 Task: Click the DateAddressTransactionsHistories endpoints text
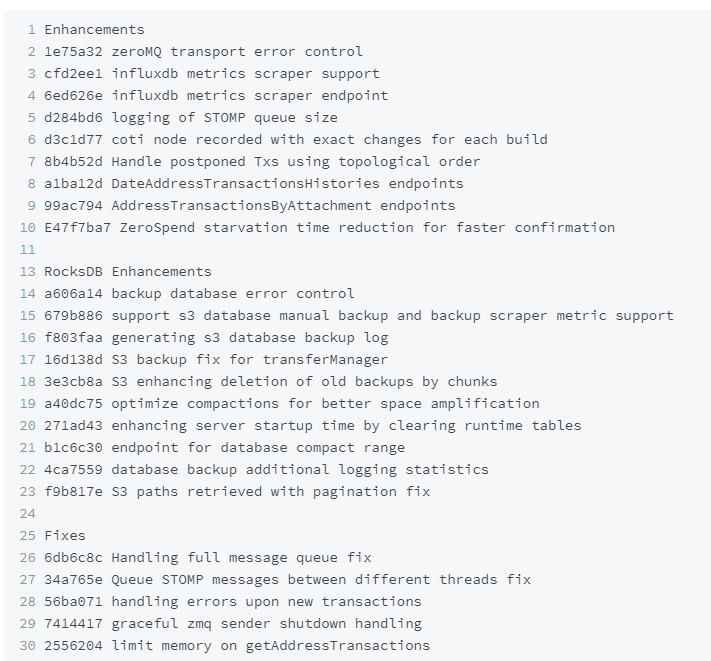coord(287,184)
